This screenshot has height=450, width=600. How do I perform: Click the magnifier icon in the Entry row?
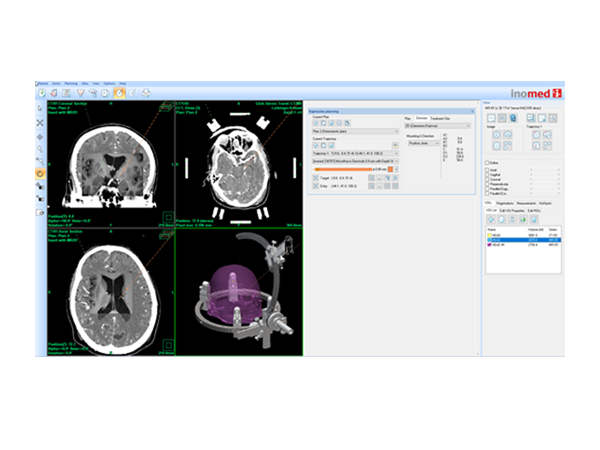(371, 186)
